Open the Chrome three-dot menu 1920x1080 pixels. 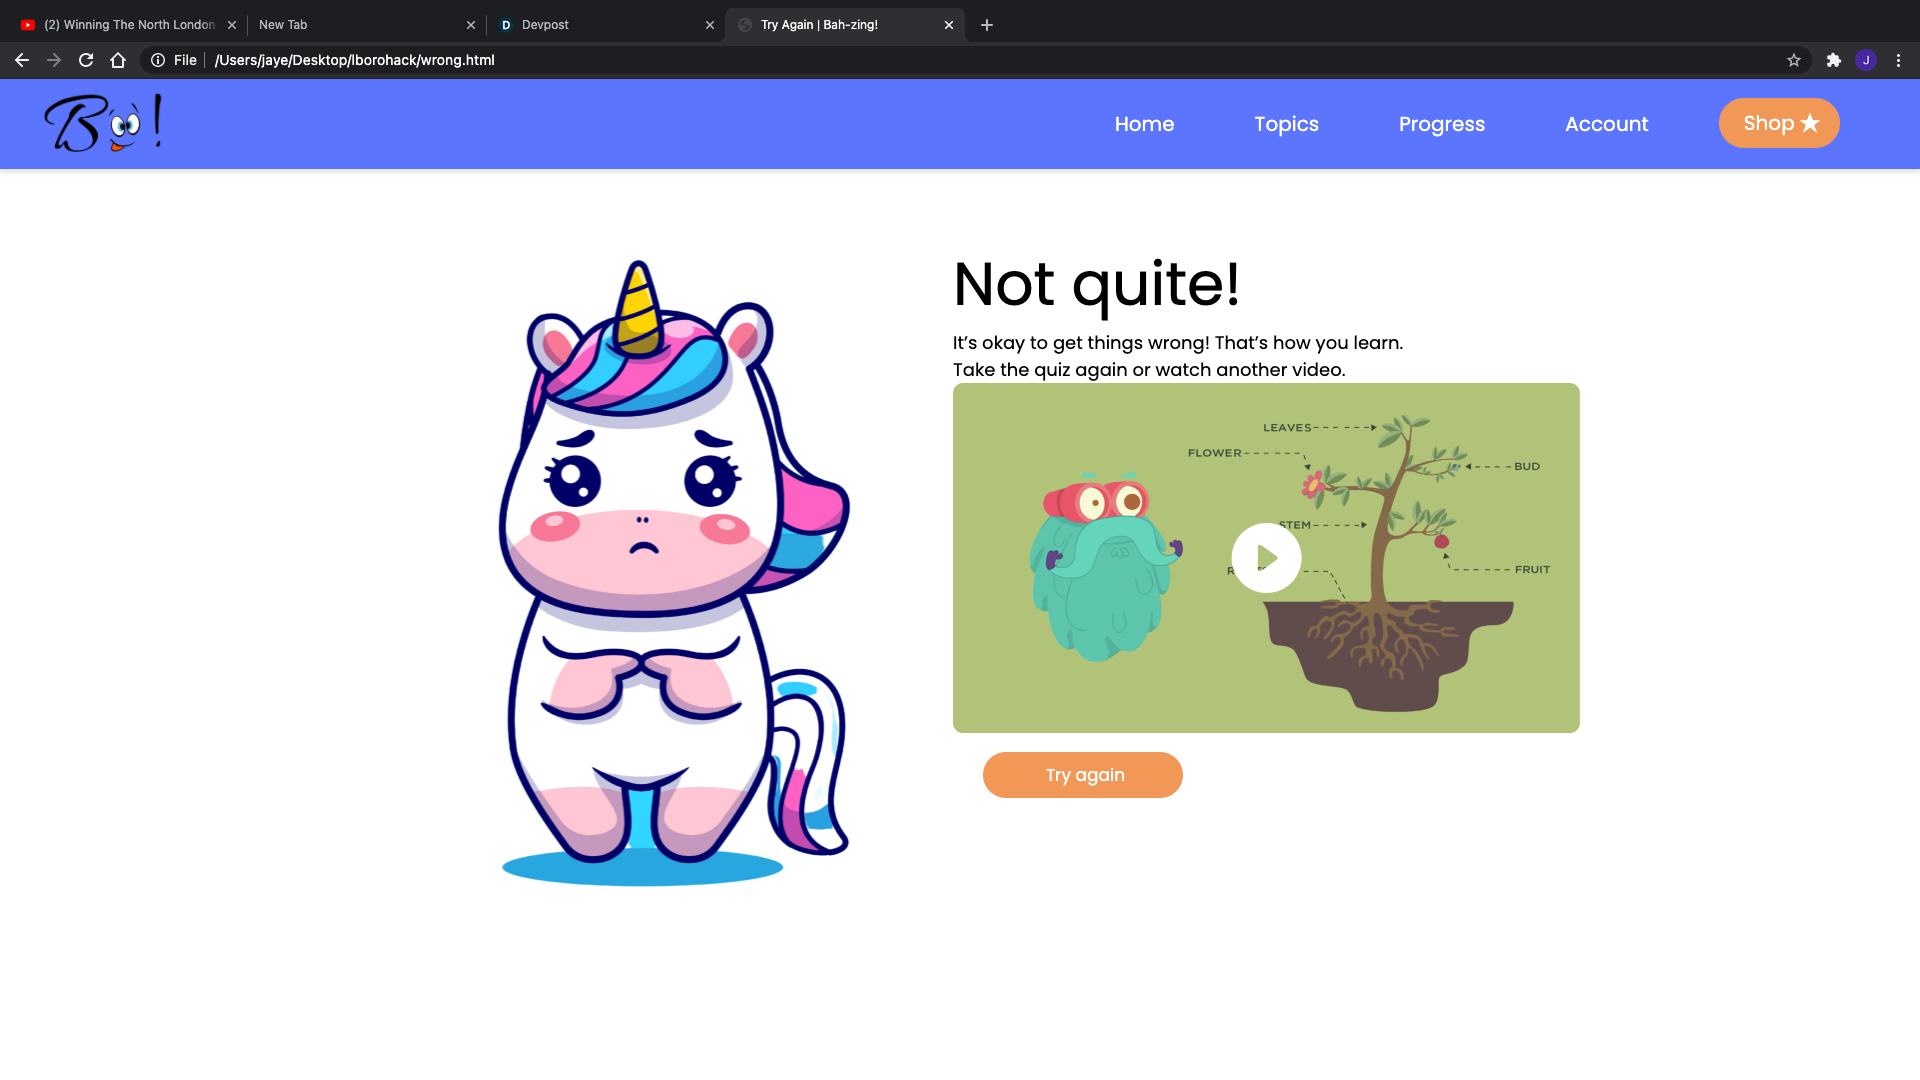(x=1898, y=60)
